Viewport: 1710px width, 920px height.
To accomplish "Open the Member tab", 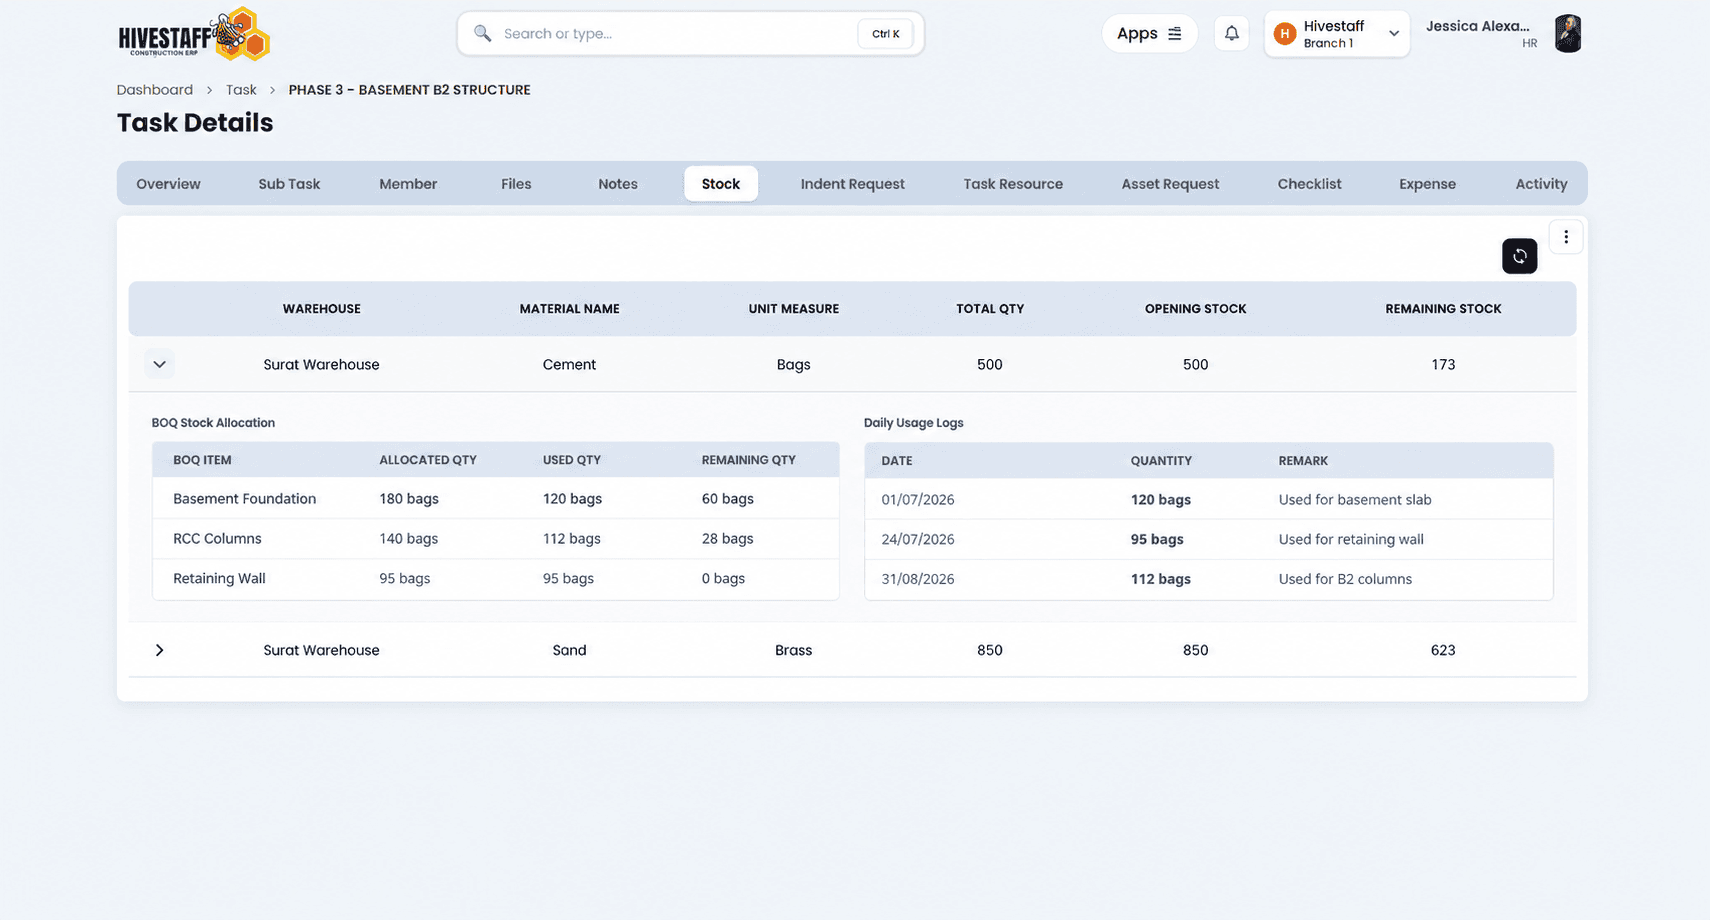I will 408,184.
